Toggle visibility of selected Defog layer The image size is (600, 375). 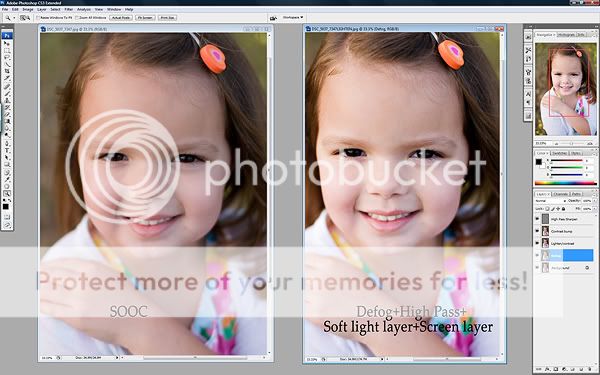(537, 255)
